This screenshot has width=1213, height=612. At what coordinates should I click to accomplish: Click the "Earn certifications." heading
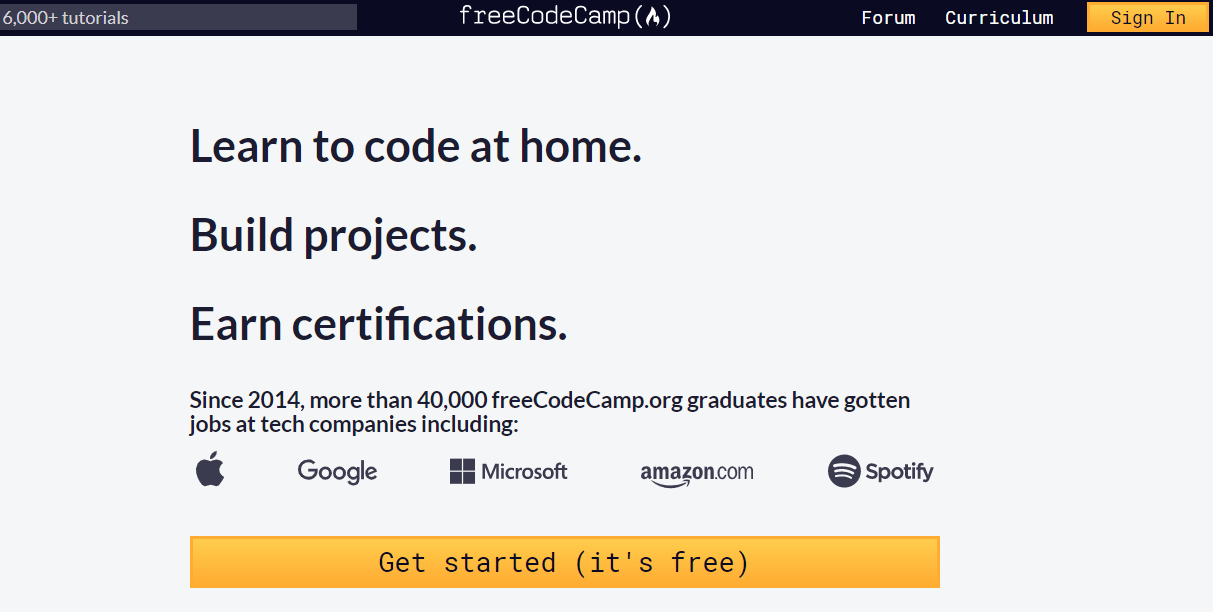click(x=378, y=324)
